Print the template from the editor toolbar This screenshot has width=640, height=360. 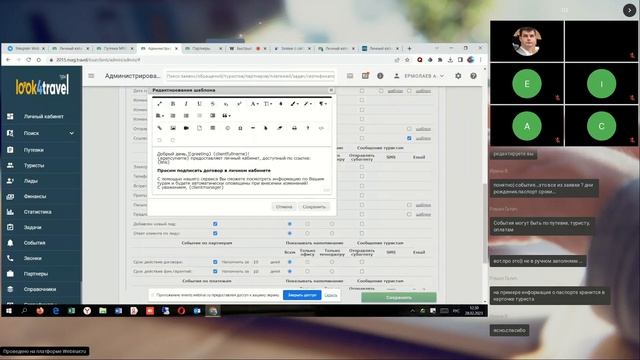pos(294,128)
